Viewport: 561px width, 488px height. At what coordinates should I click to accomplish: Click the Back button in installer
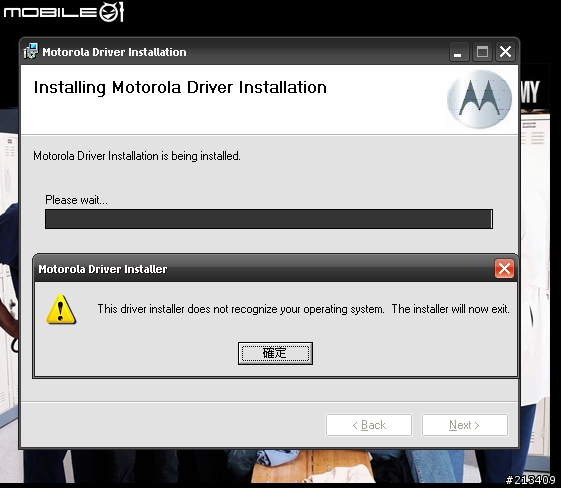369,425
